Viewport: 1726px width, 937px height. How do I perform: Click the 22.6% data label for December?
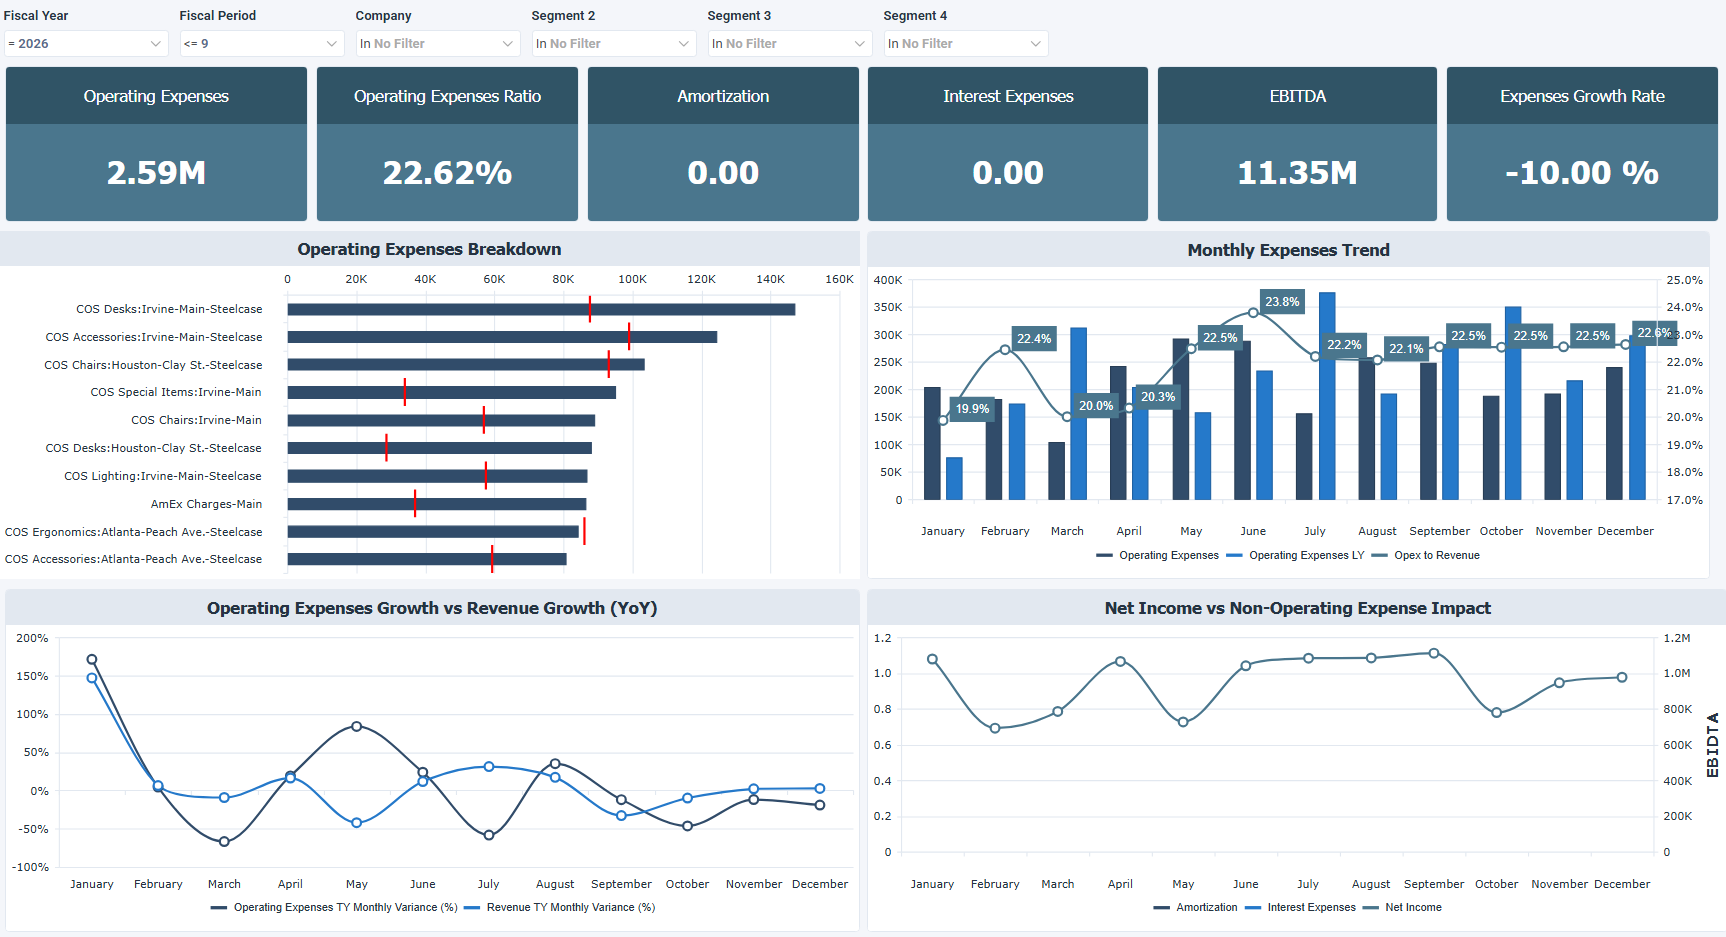[1654, 332]
